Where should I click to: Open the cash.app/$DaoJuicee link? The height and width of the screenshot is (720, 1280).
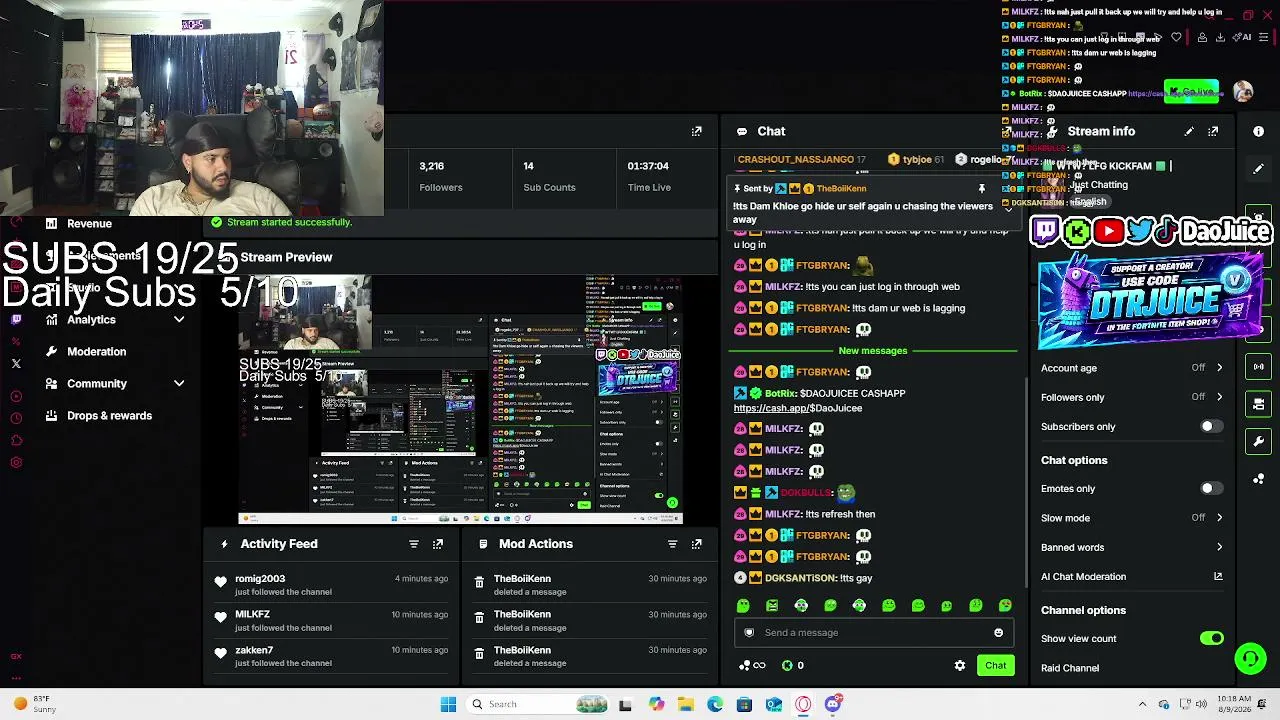click(x=797, y=408)
